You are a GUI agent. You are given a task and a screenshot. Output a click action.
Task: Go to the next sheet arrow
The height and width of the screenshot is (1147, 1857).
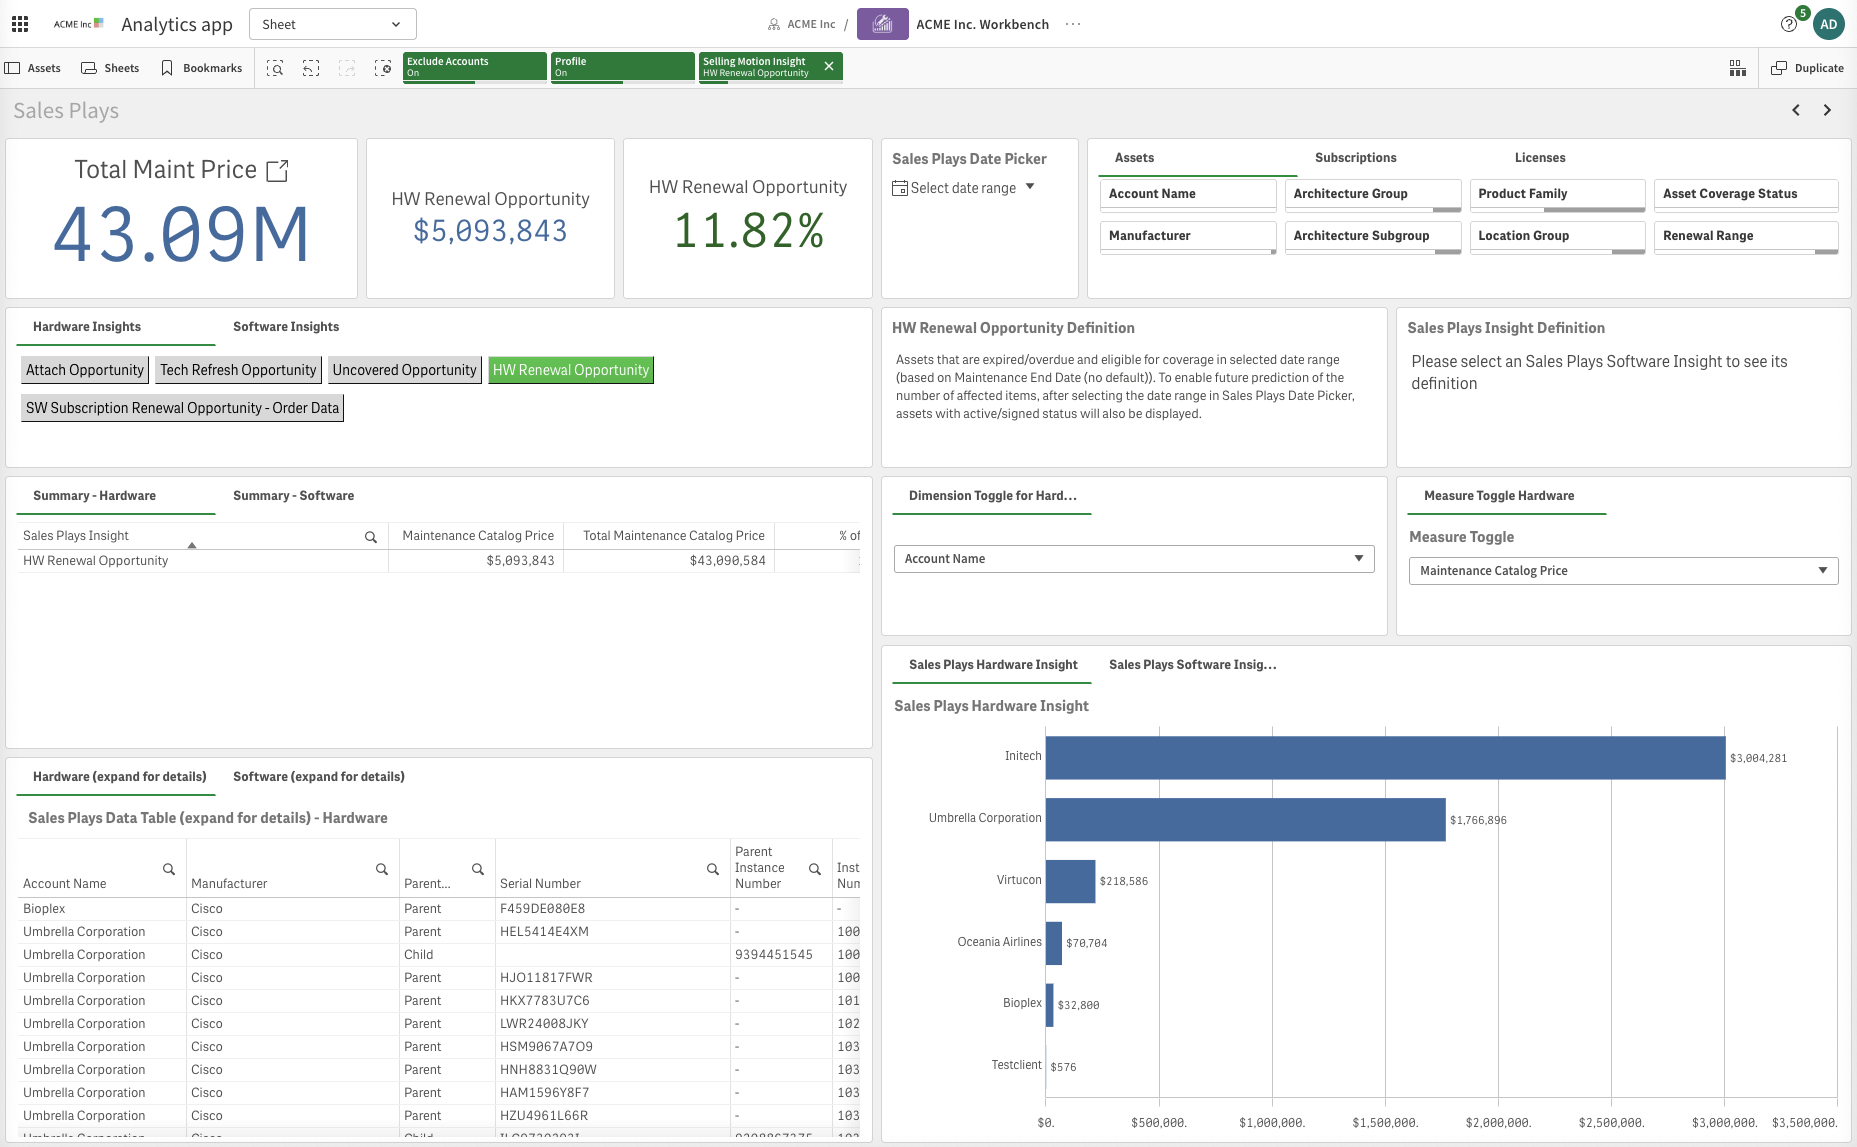[x=1827, y=110]
